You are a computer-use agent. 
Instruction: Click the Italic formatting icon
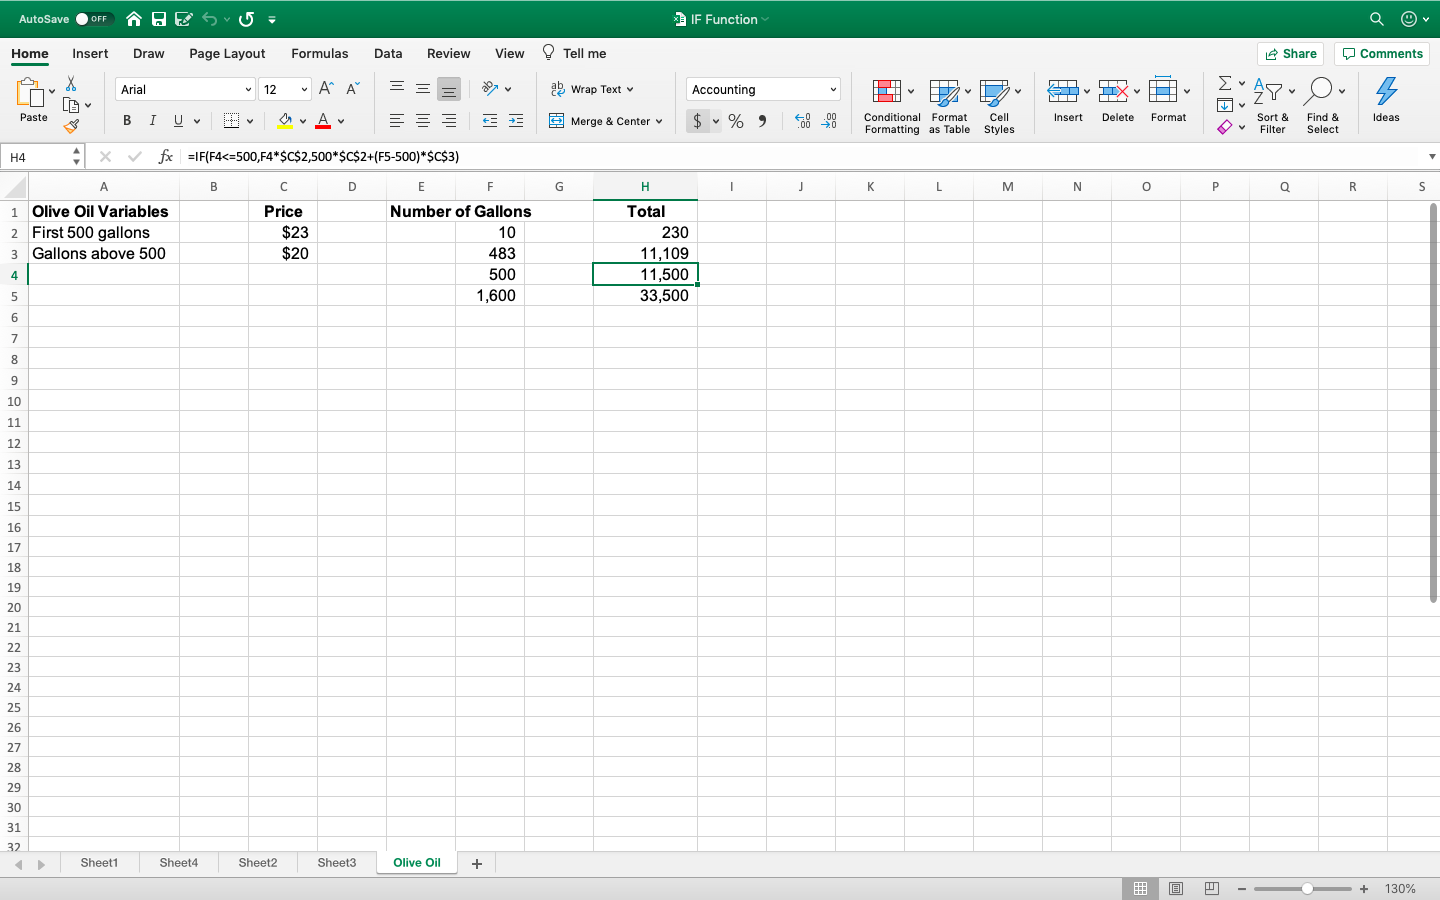click(153, 120)
